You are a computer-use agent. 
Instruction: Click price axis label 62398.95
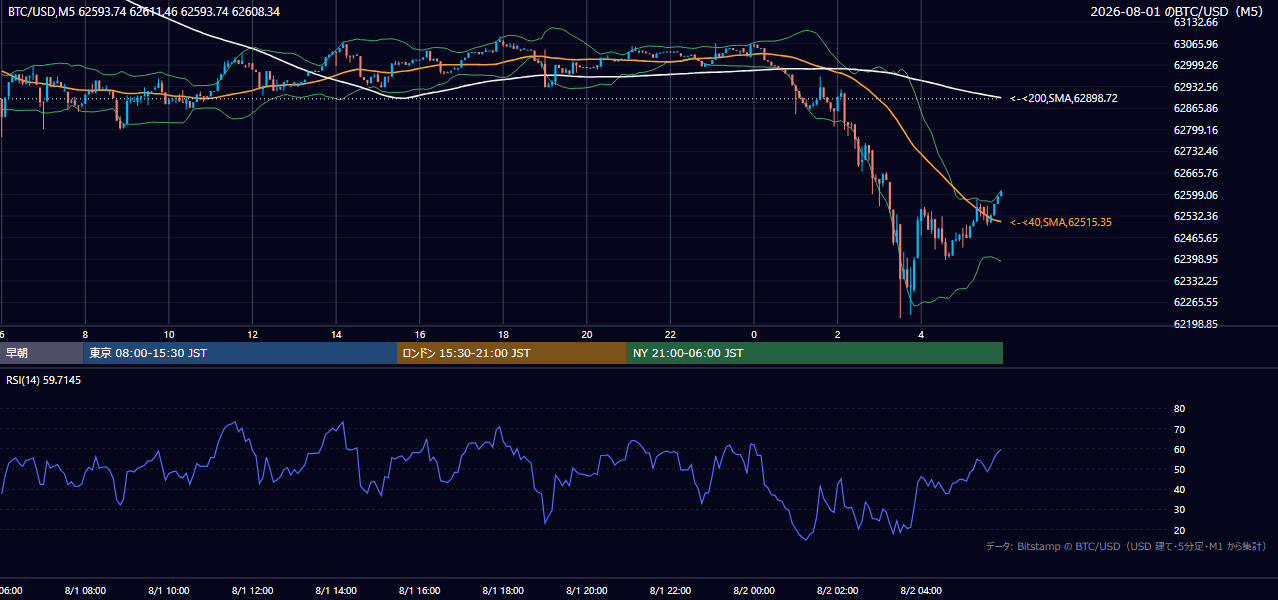click(x=1195, y=259)
